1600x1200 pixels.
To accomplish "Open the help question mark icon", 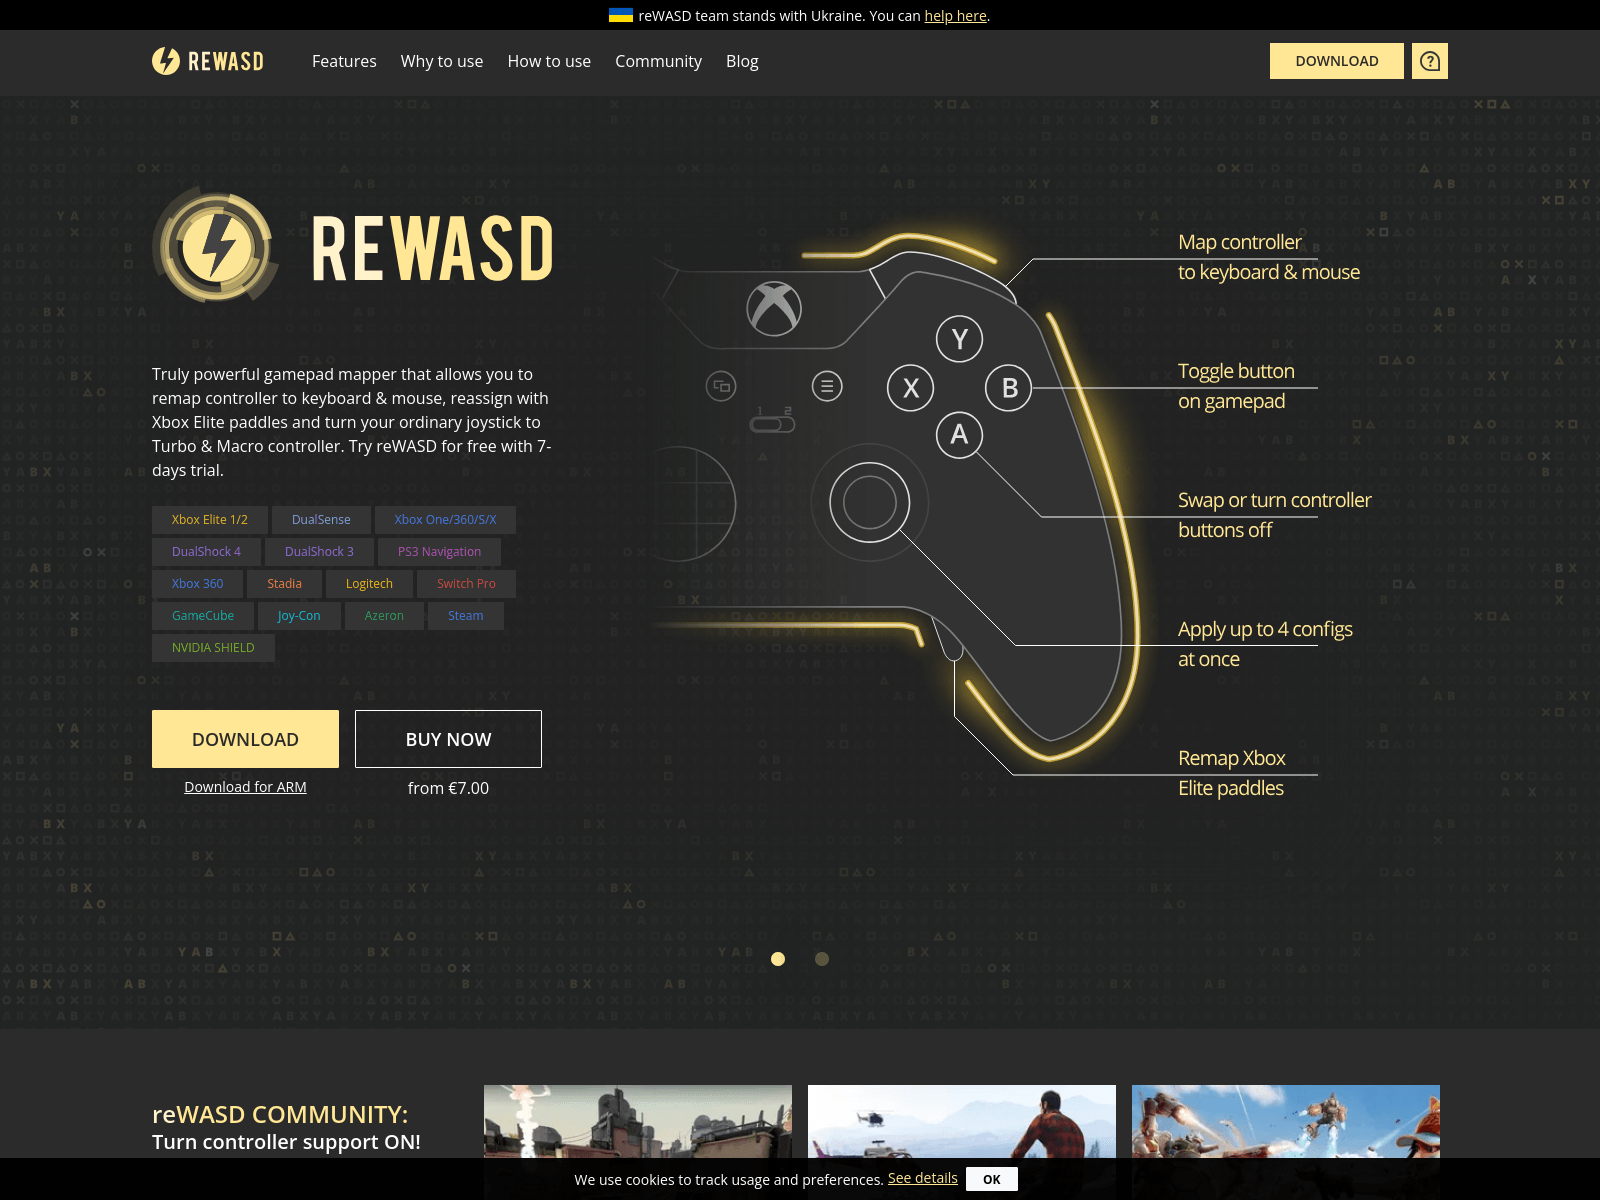I will [x=1430, y=61].
